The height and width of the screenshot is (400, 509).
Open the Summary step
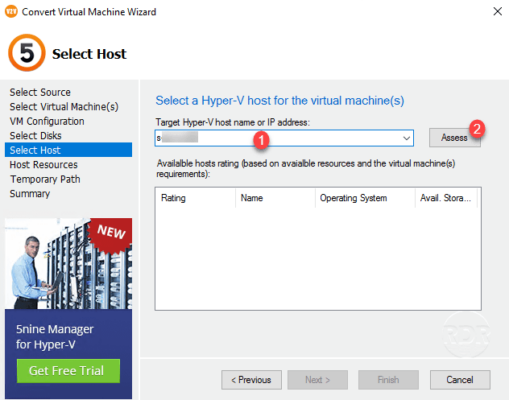click(30, 194)
